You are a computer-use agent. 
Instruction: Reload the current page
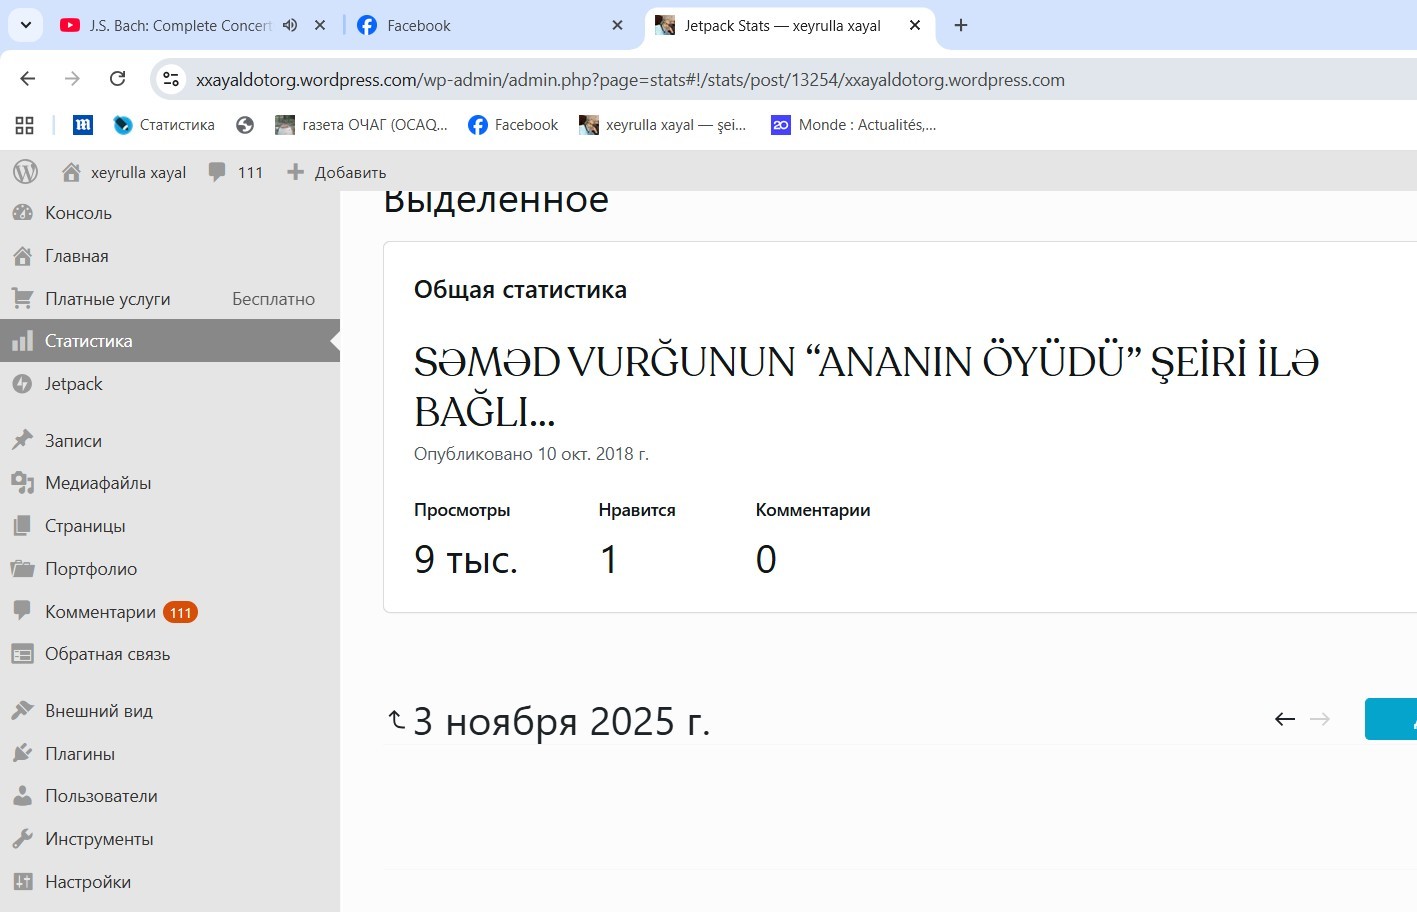tap(117, 79)
